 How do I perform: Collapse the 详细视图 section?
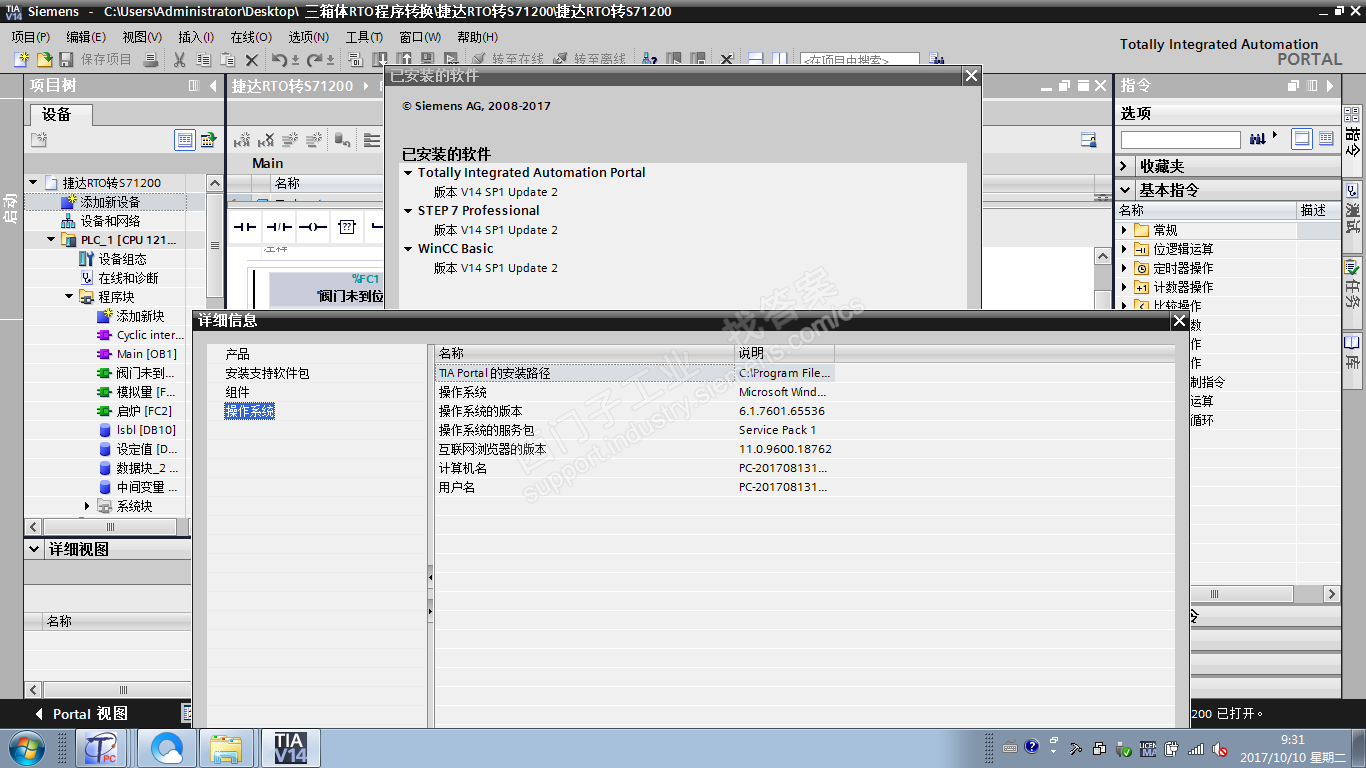(x=34, y=549)
